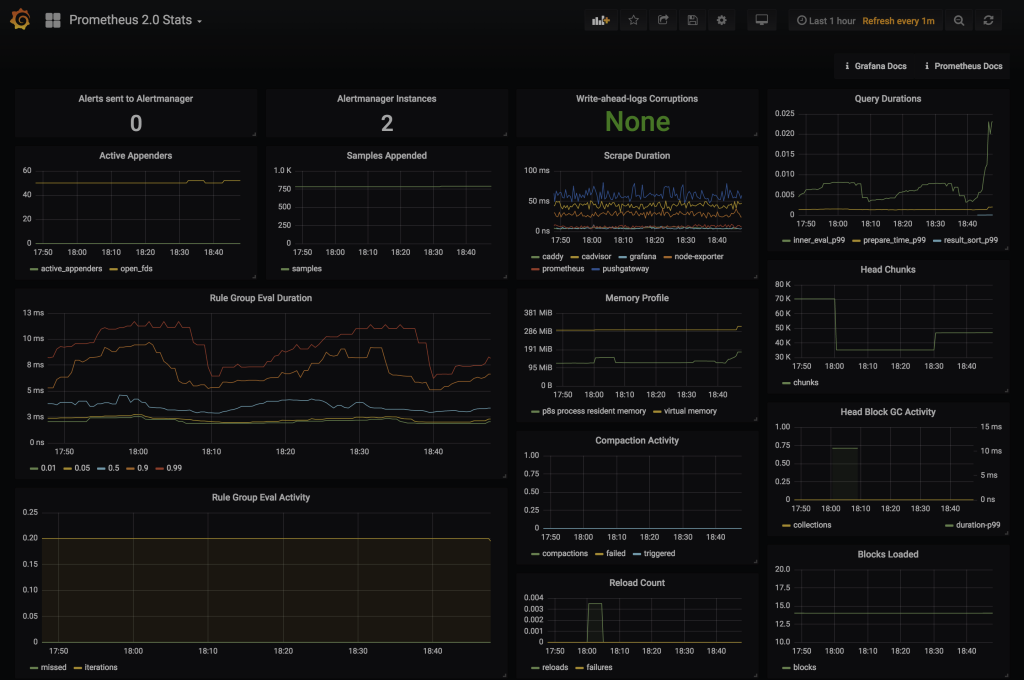Open the Grafana Docs link

876,66
